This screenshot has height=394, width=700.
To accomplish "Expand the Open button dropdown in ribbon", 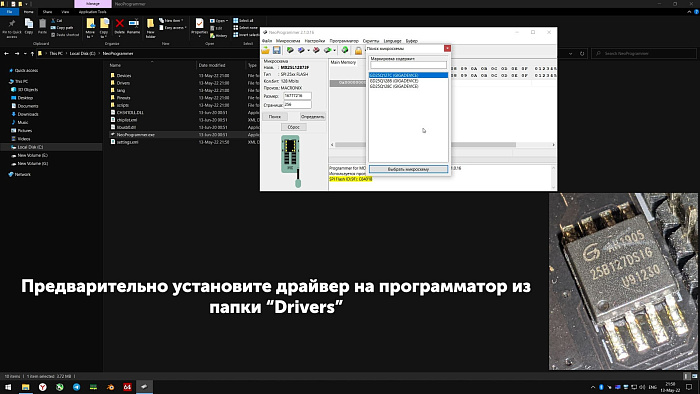I will pos(227,21).
